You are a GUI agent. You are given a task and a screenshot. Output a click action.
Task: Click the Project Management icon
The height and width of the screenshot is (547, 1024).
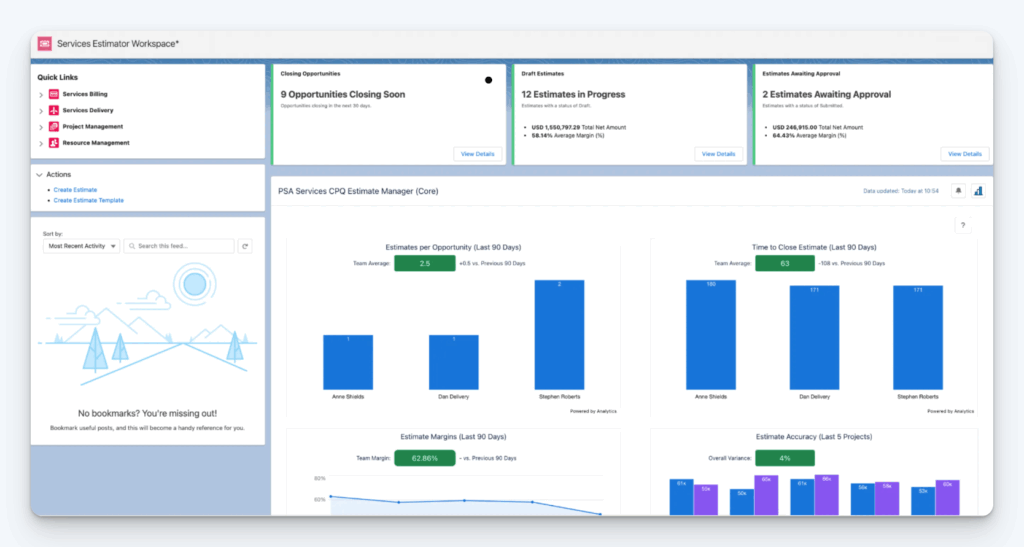click(x=54, y=127)
